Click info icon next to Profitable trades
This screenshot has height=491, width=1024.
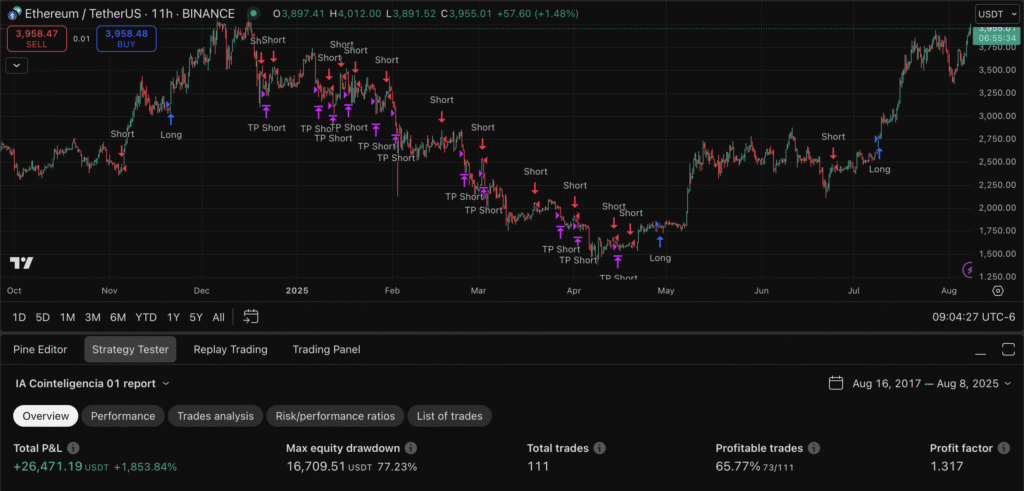(x=814, y=448)
